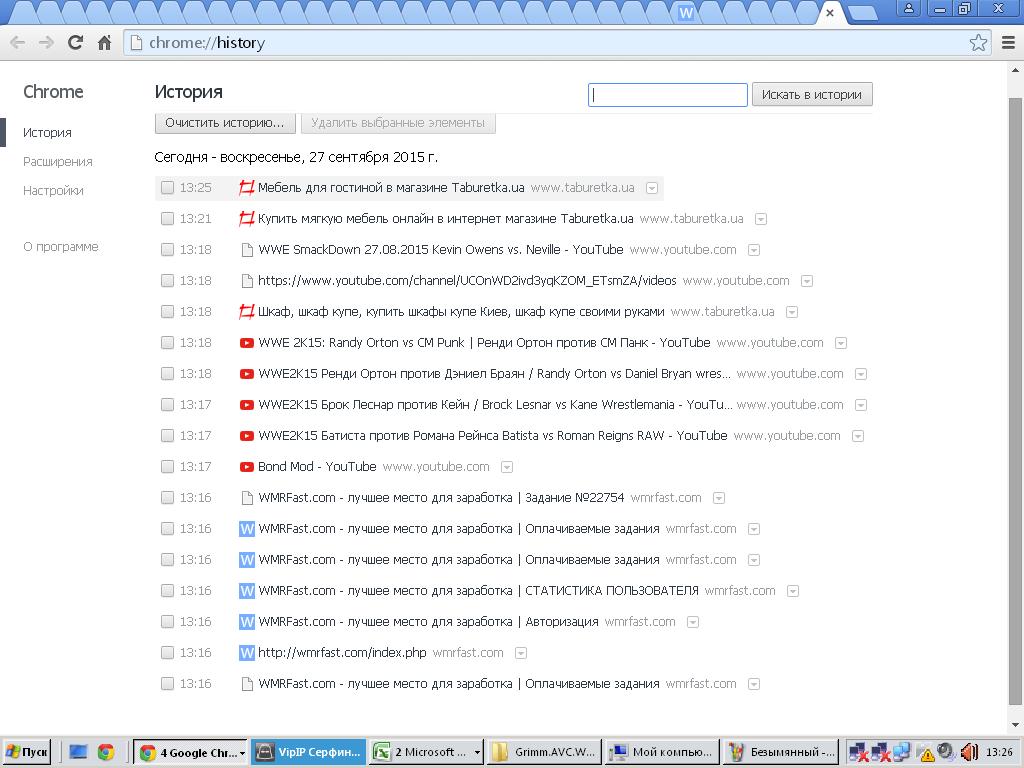The width and height of the screenshot is (1024, 768).
Task: Click Taburetka favicon of Шкаф, шкаф купе entry
Action: 246,312
